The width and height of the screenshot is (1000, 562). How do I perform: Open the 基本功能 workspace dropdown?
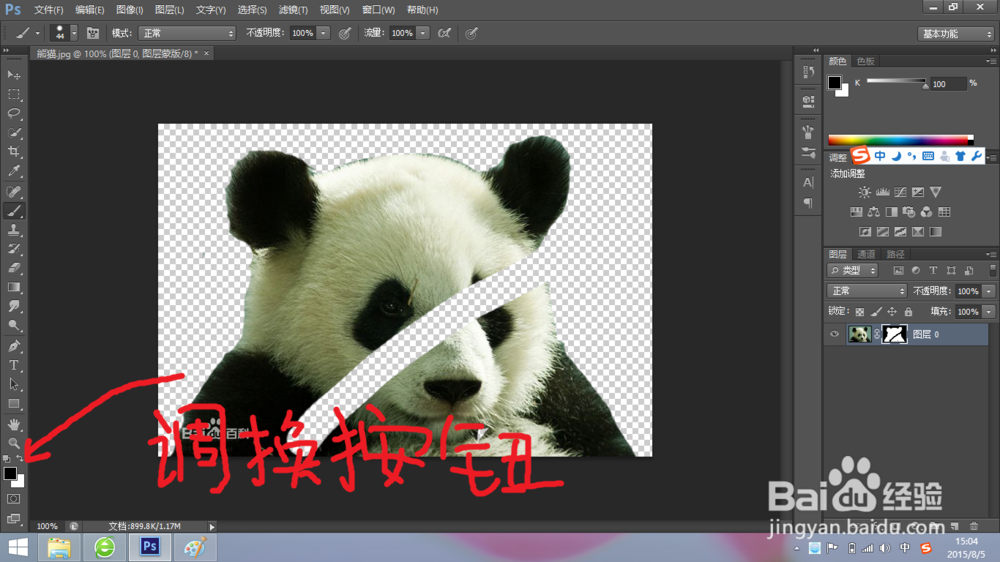pyautogui.click(x=955, y=34)
